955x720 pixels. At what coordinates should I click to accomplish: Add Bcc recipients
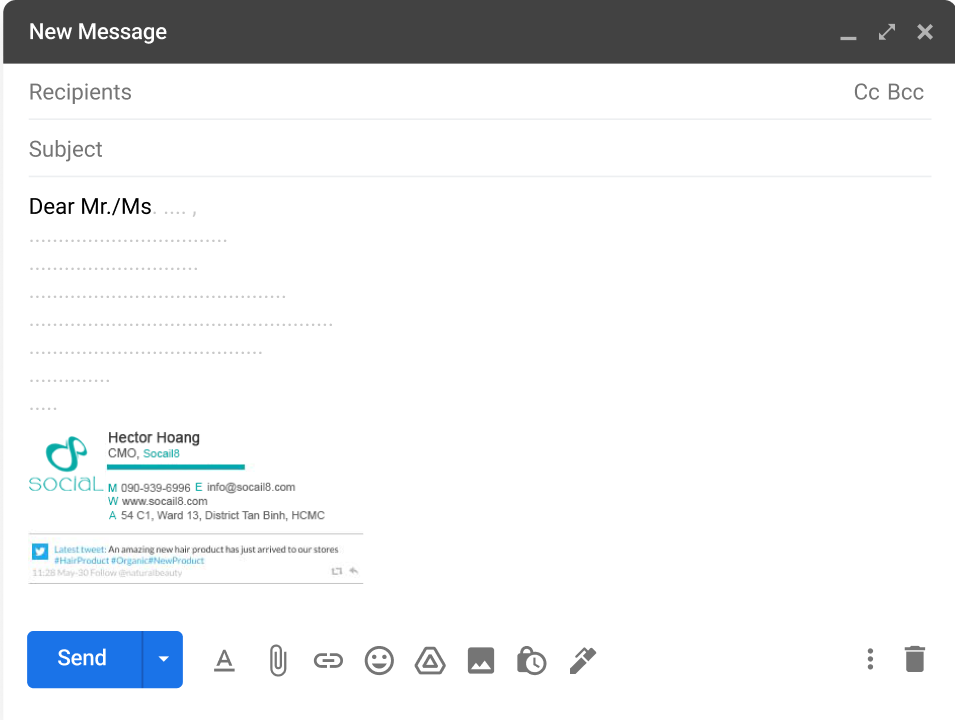906,92
